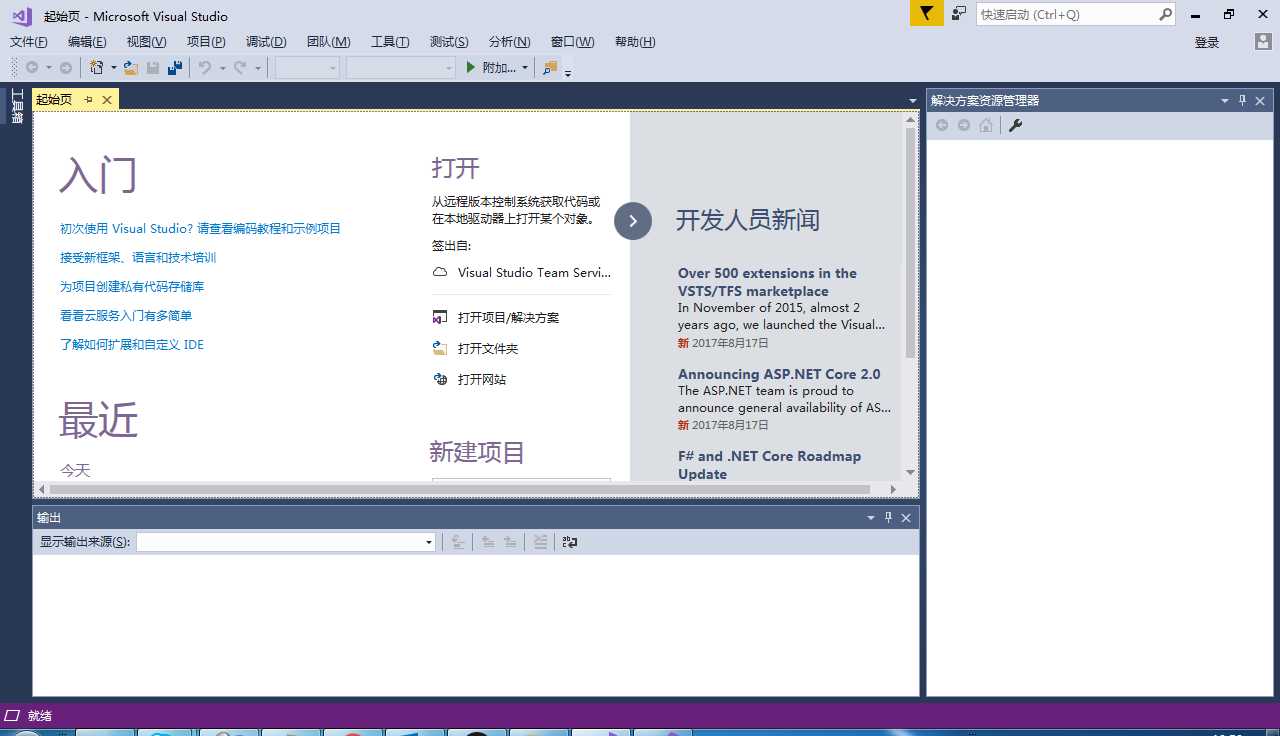Open the 帮助(H) menu
The width and height of the screenshot is (1280, 736).
(x=635, y=42)
